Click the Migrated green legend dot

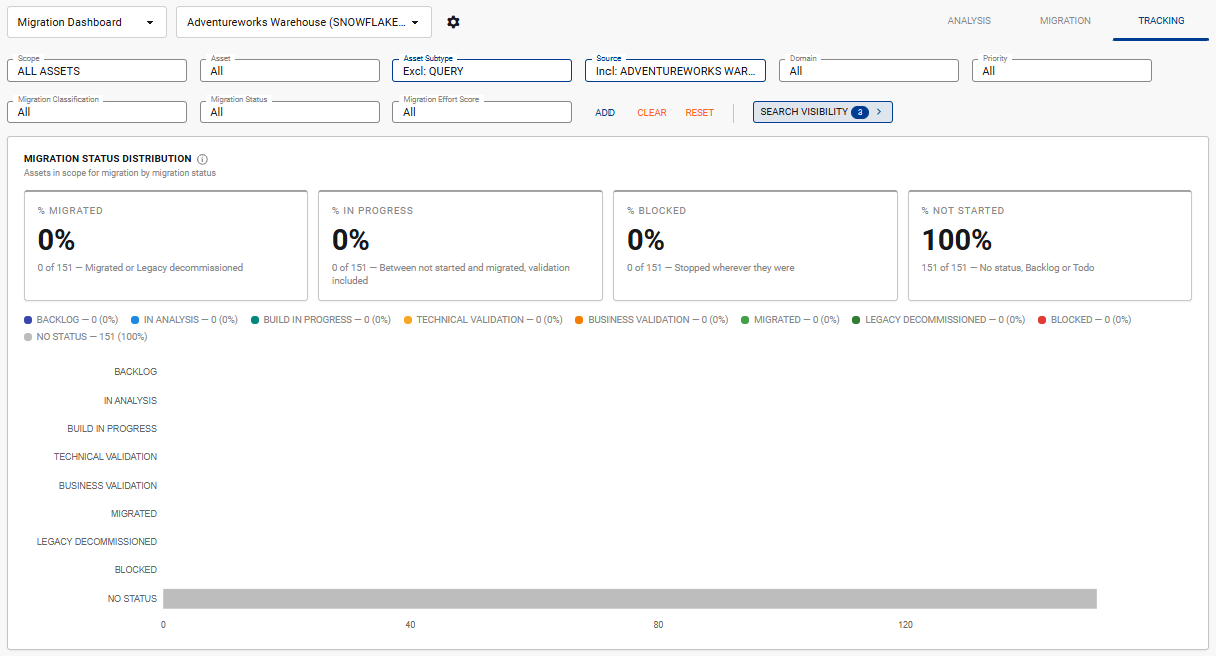click(746, 320)
